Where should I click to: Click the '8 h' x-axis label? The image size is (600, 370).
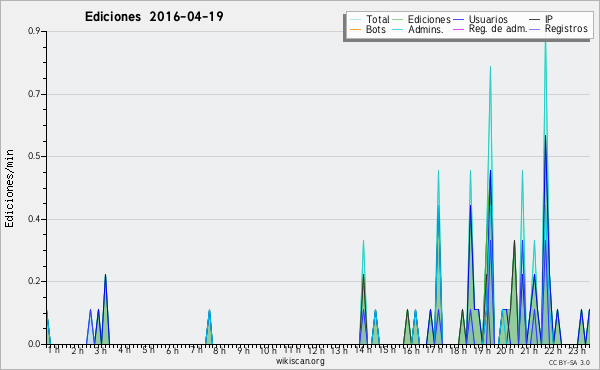(219, 350)
